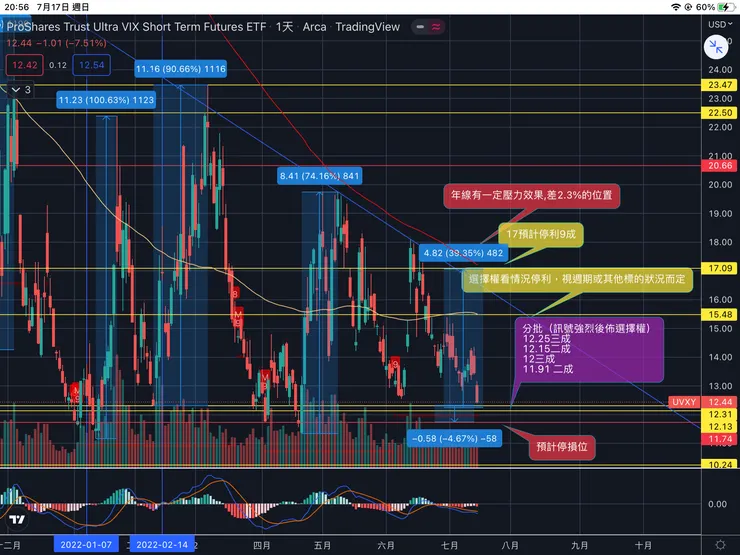Click the 十月 label on time axis
Image resolution: width=740 pixels, height=555 pixels.
pos(643,545)
